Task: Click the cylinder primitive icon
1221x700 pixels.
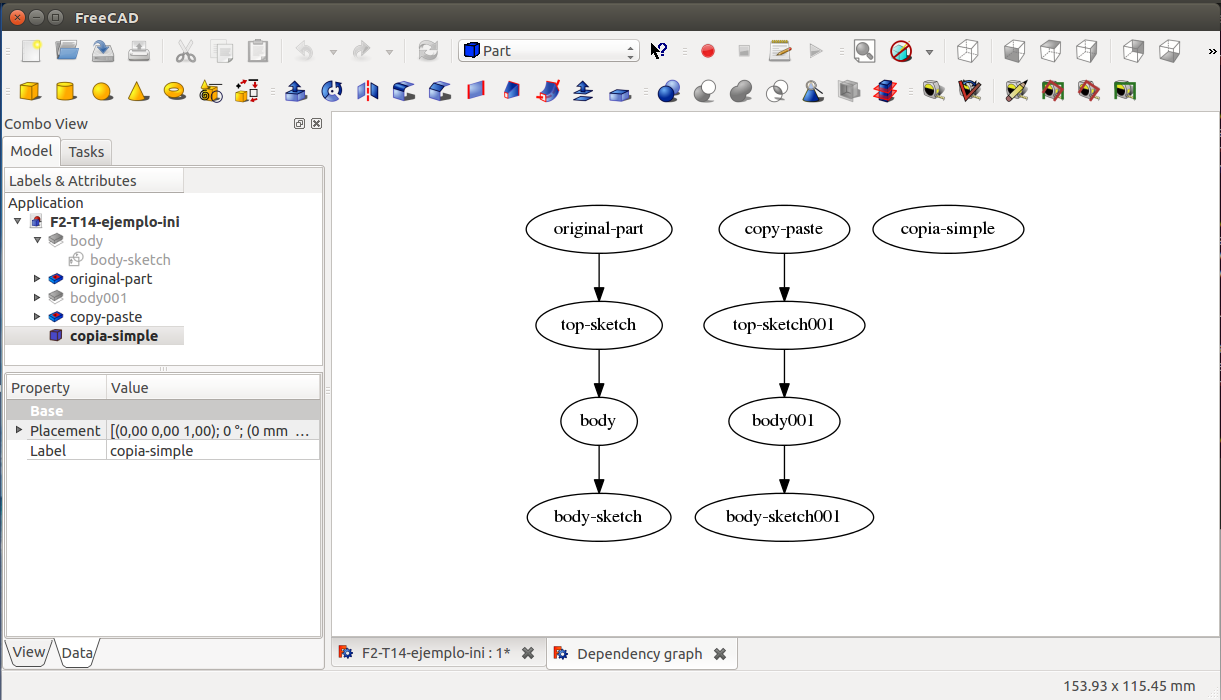Action: [x=66, y=92]
